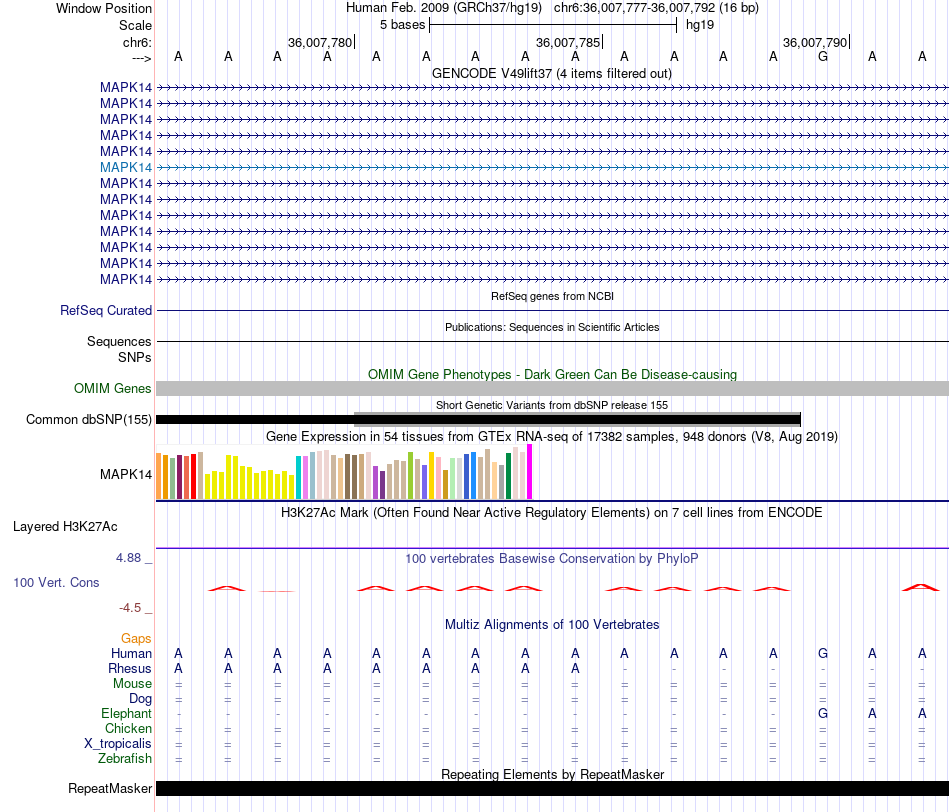
Task: Open the GTEx Gene Expression track title
Action: [552, 436]
